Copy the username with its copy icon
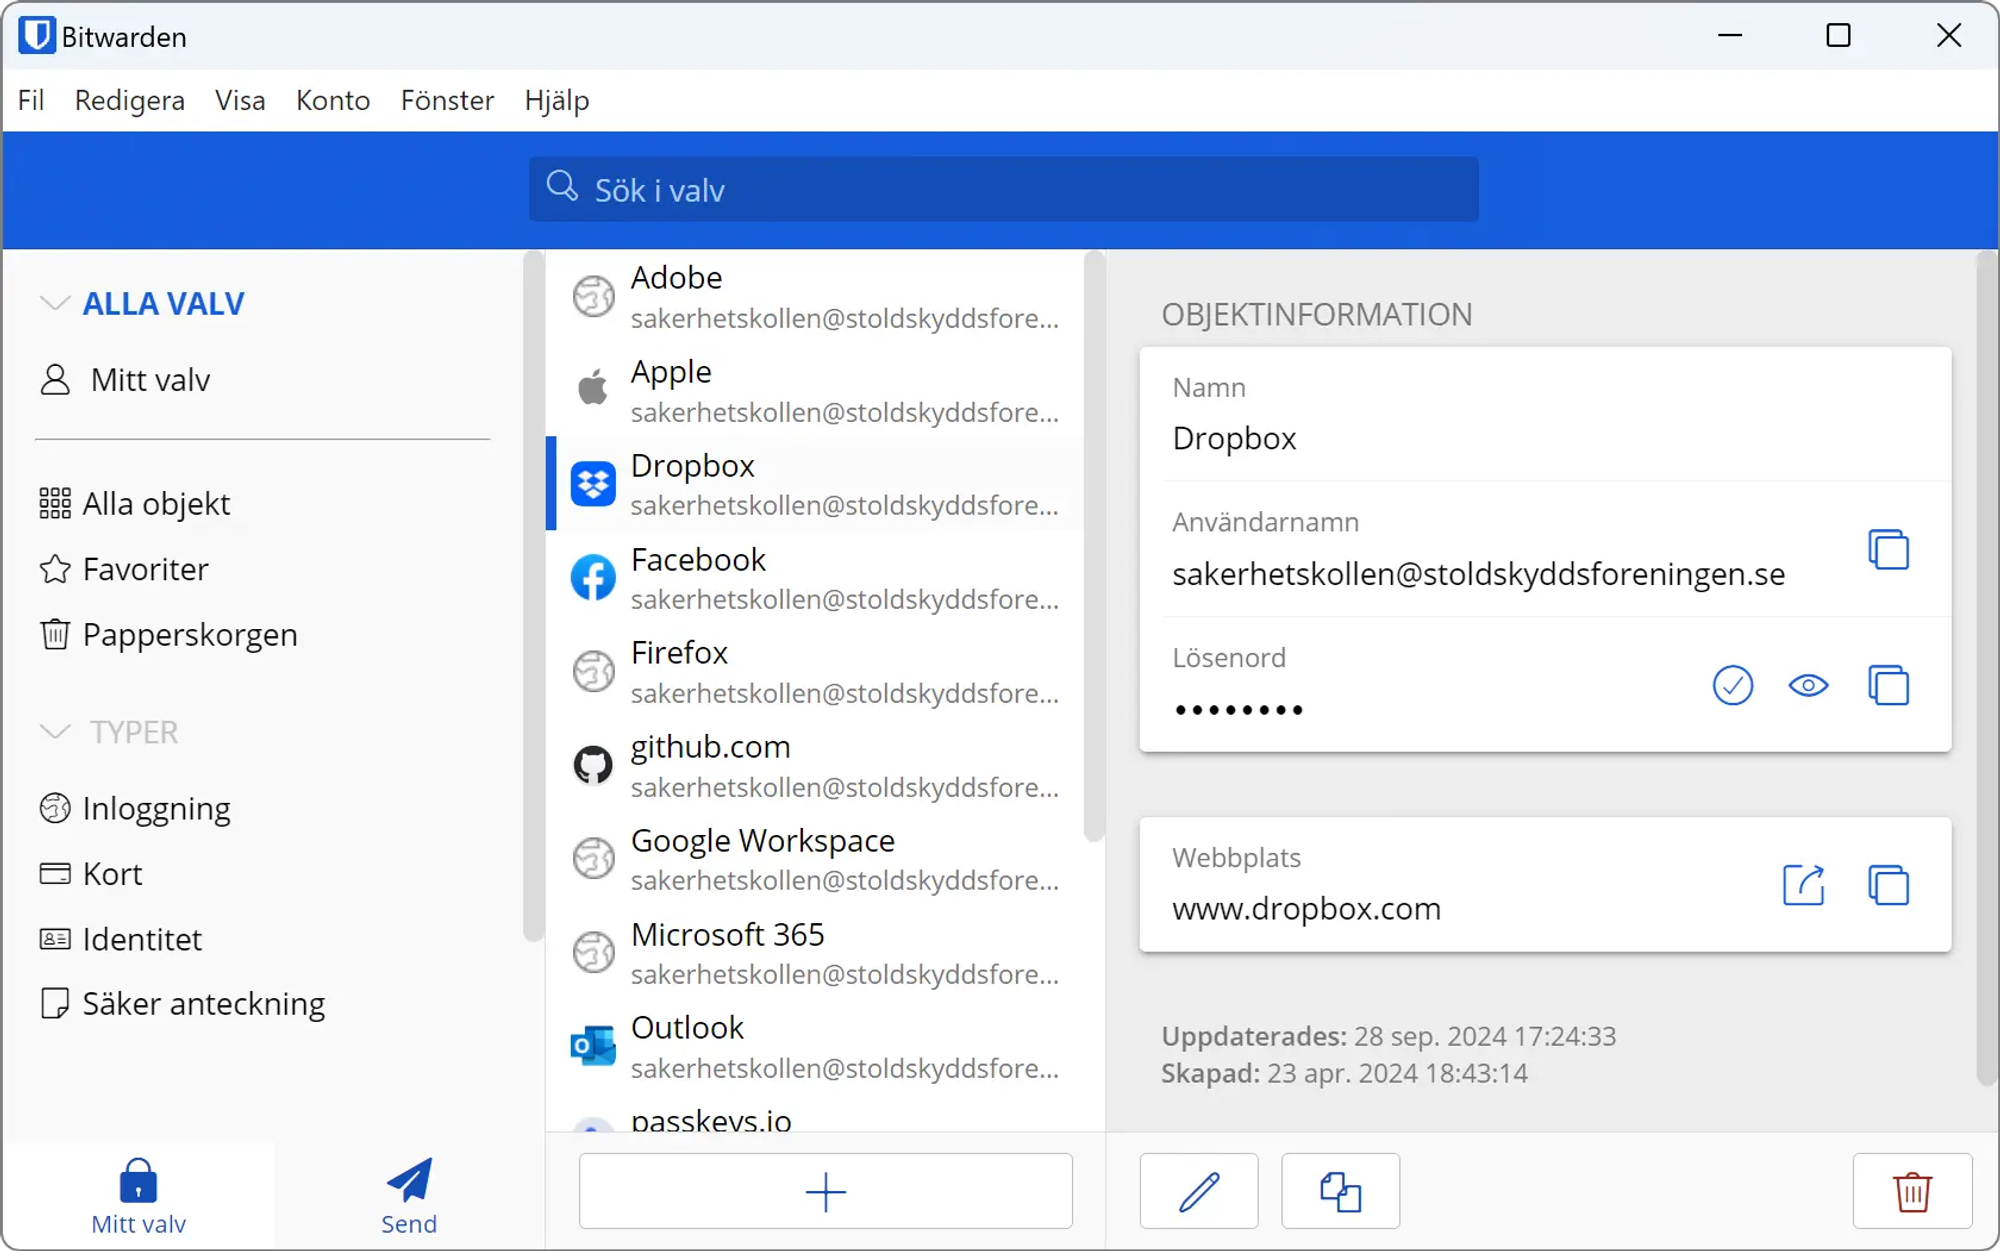This screenshot has width=2000, height=1251. click(1888, 550)
